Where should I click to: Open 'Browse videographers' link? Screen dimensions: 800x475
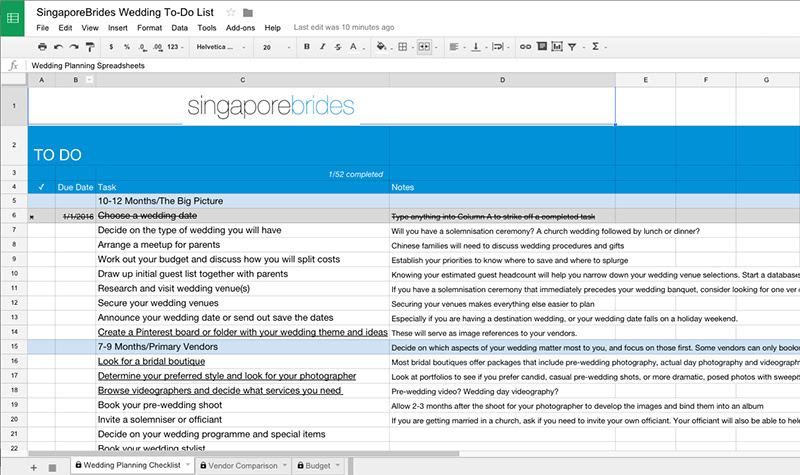point(220,390)
